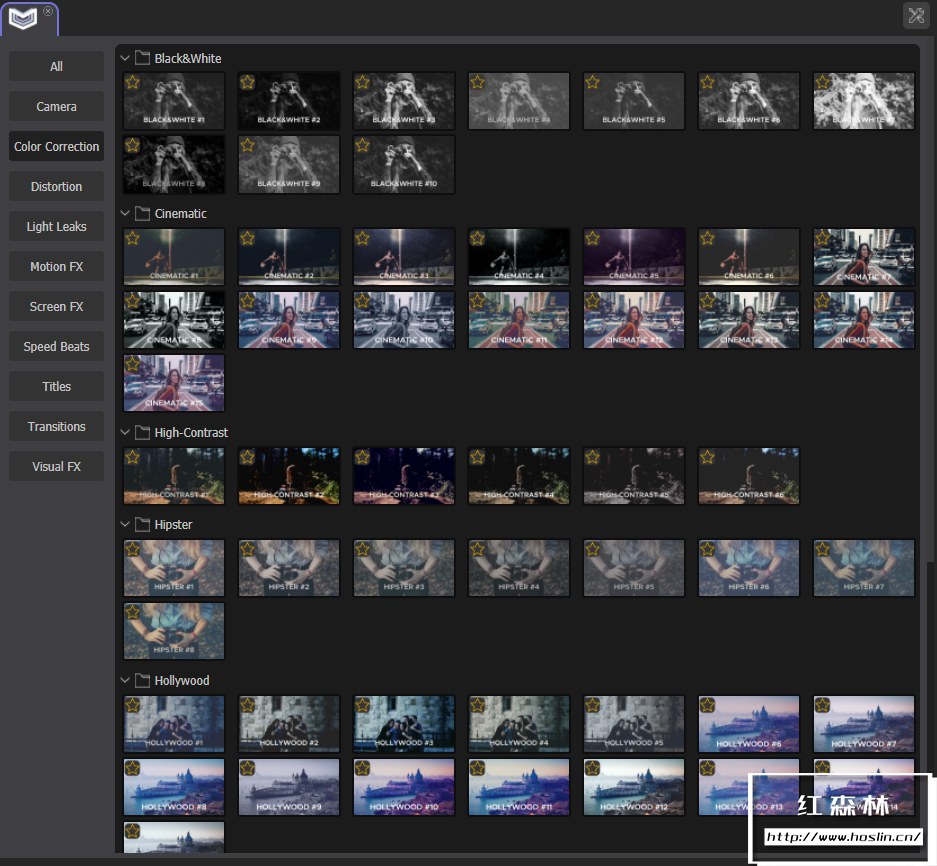
Task: Star the High-Contrast #6 preset
Action: (708, 457)
